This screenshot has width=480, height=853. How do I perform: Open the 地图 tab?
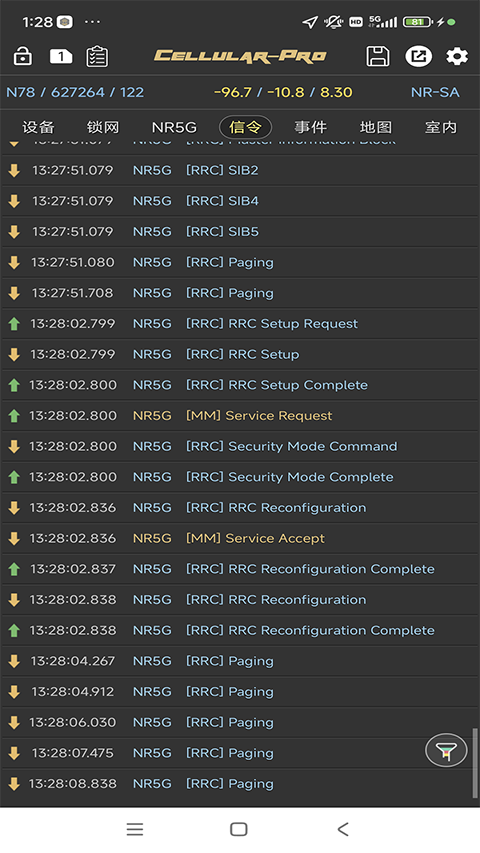pyautogui.click(x=376, y=127)
